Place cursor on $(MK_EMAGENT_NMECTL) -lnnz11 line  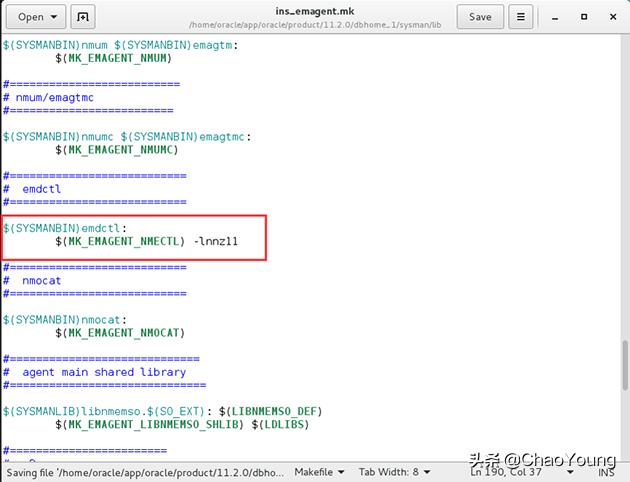point(147,241)
